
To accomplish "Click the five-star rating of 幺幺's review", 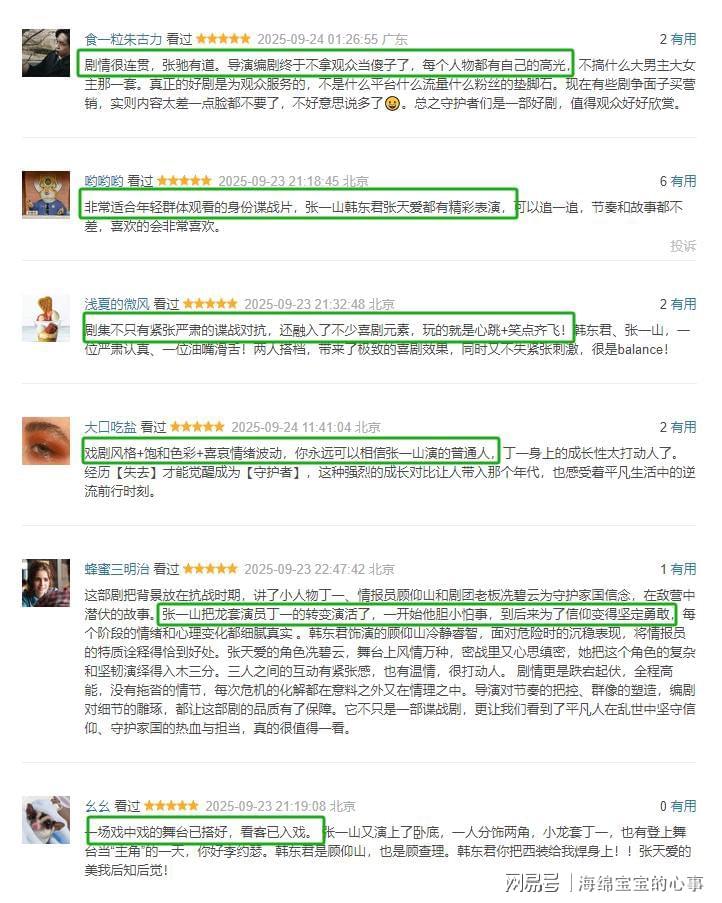I will point(171,806).
